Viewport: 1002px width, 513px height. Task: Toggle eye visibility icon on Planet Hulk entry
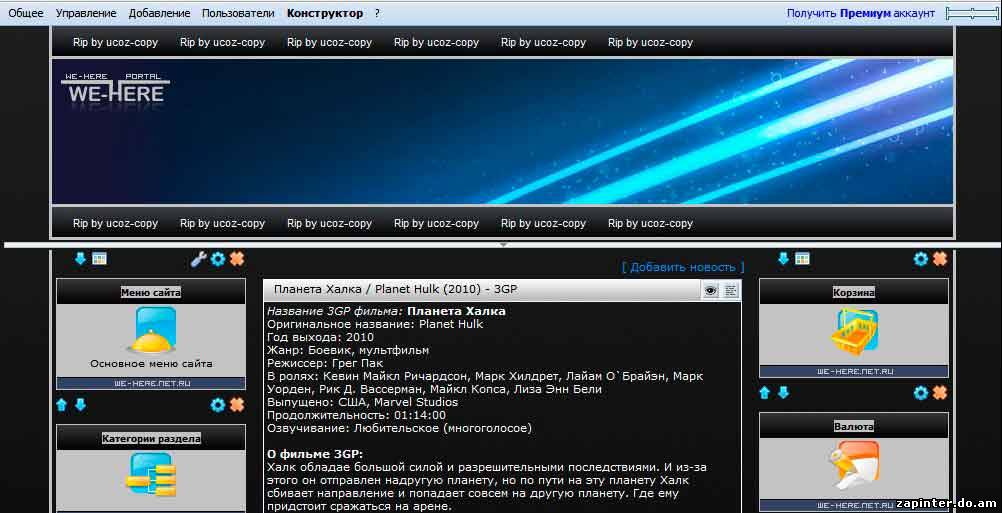pyautogui.click(x=711, y=291)
